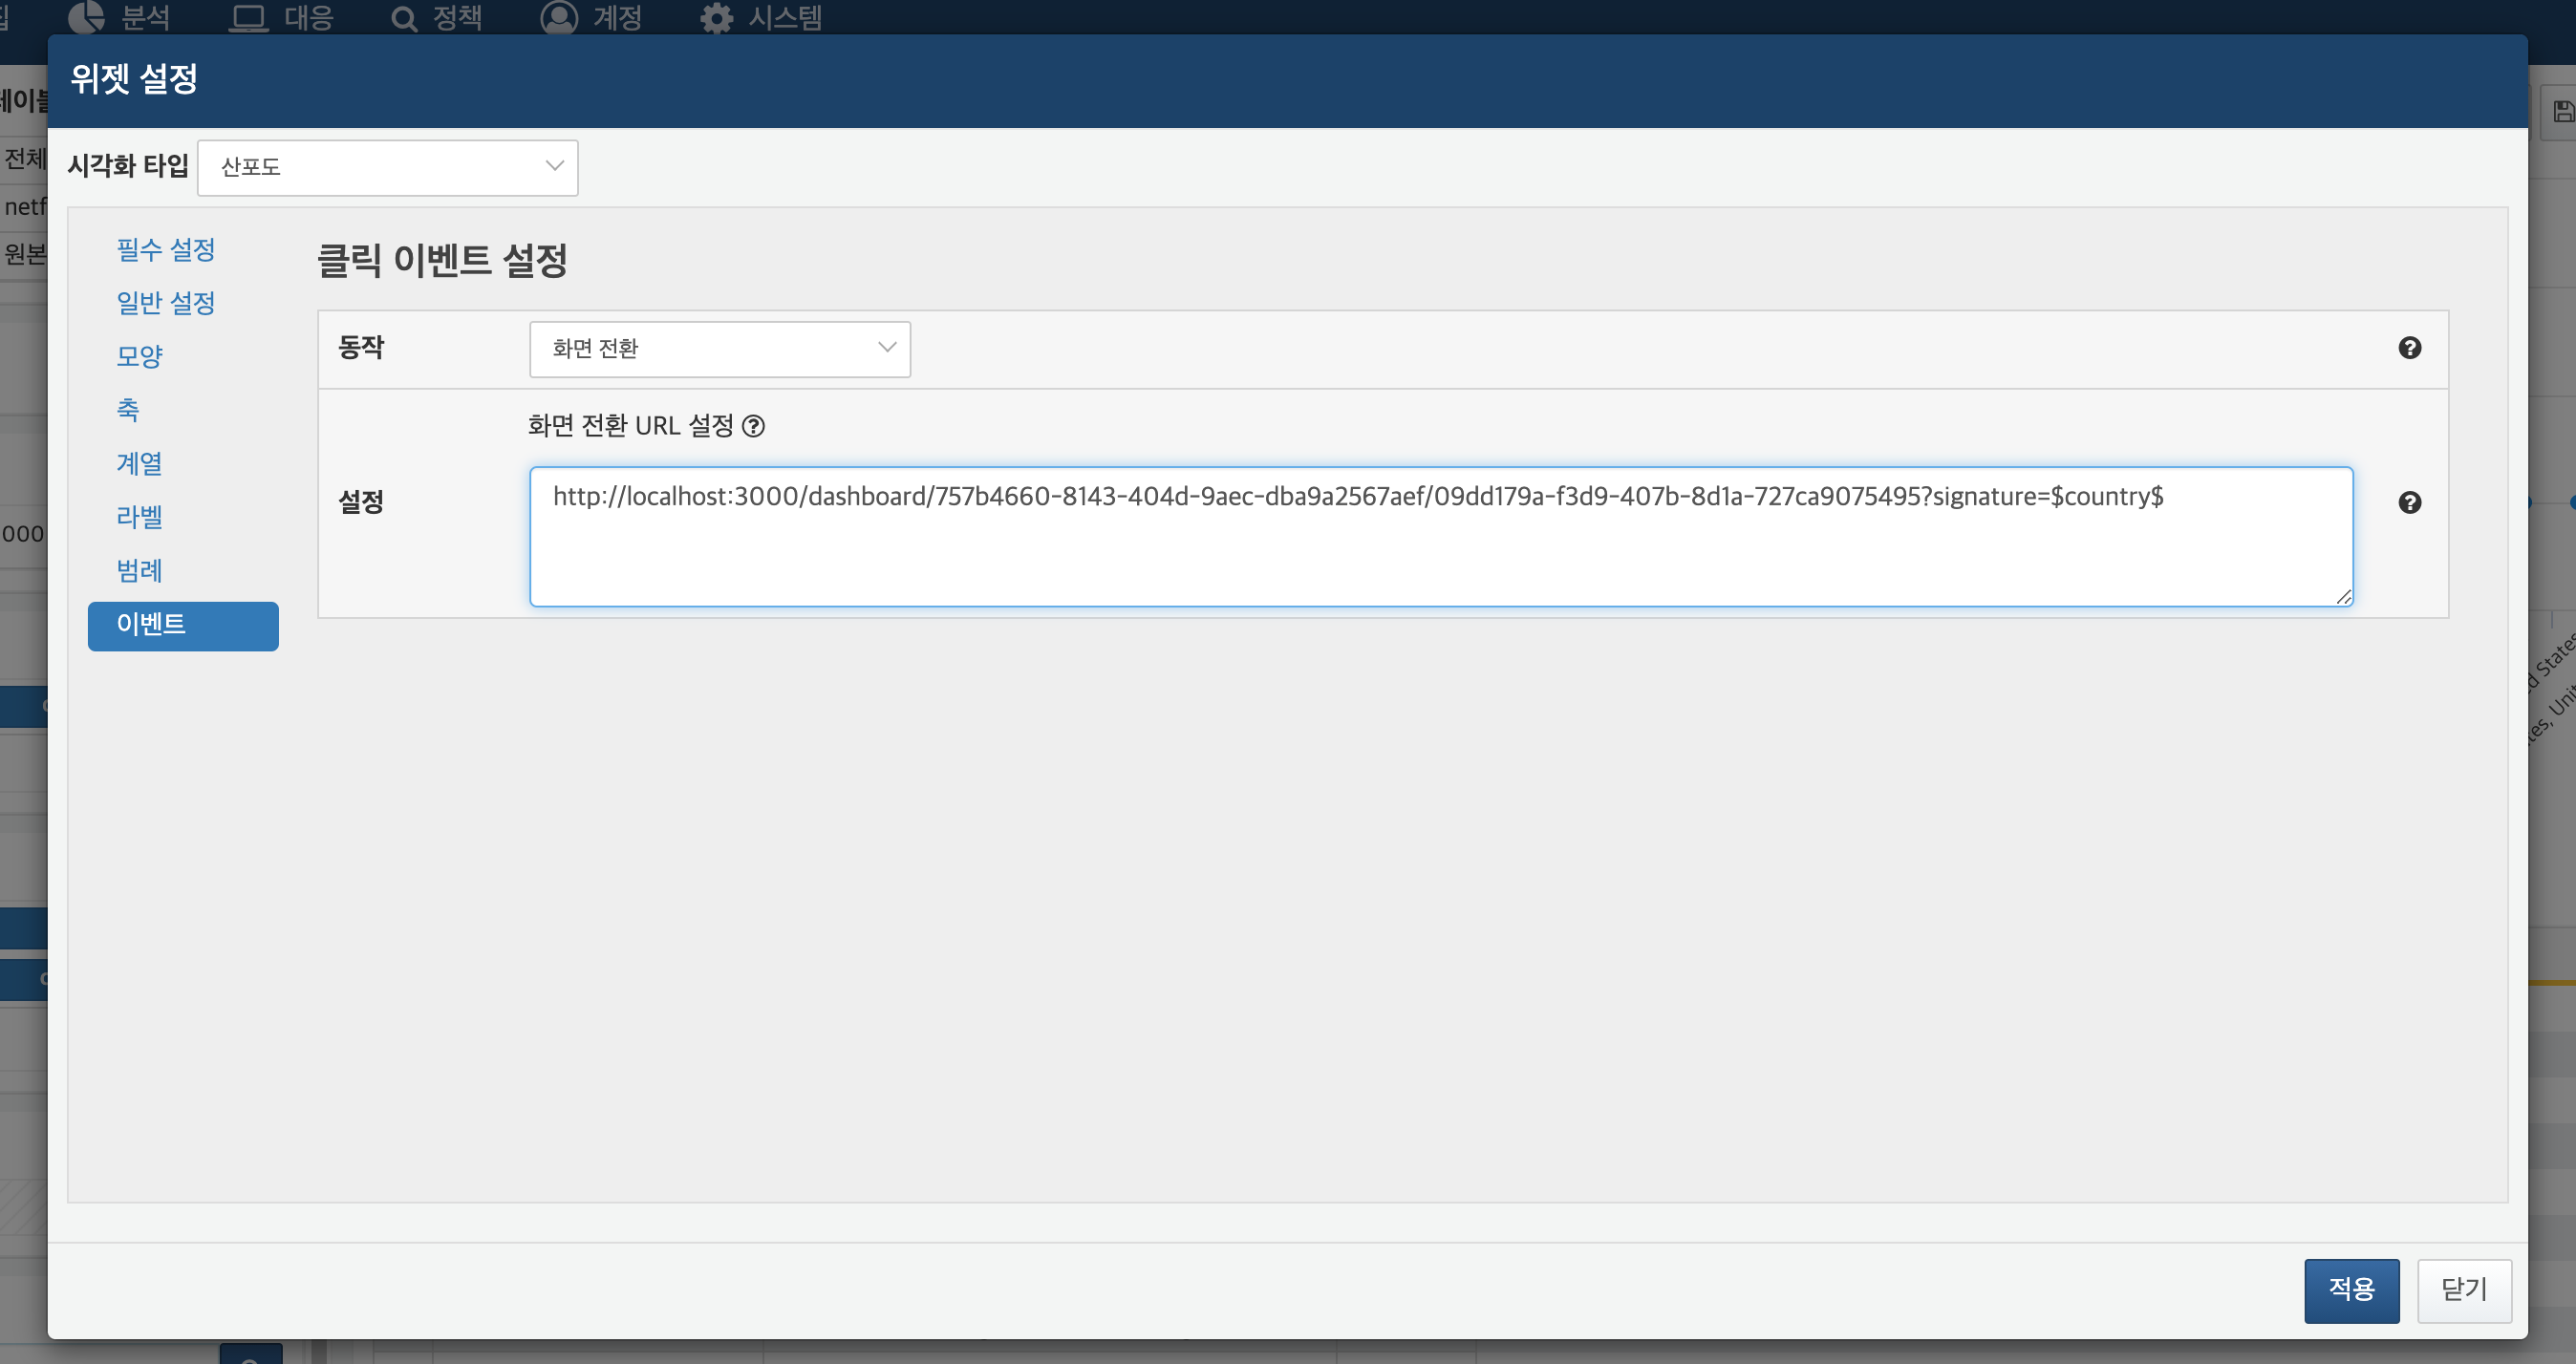This screenshot has width=2576, height=1364.
Task: Click the 위젯 설정 dialog title
Action: (x=134, y=79)
